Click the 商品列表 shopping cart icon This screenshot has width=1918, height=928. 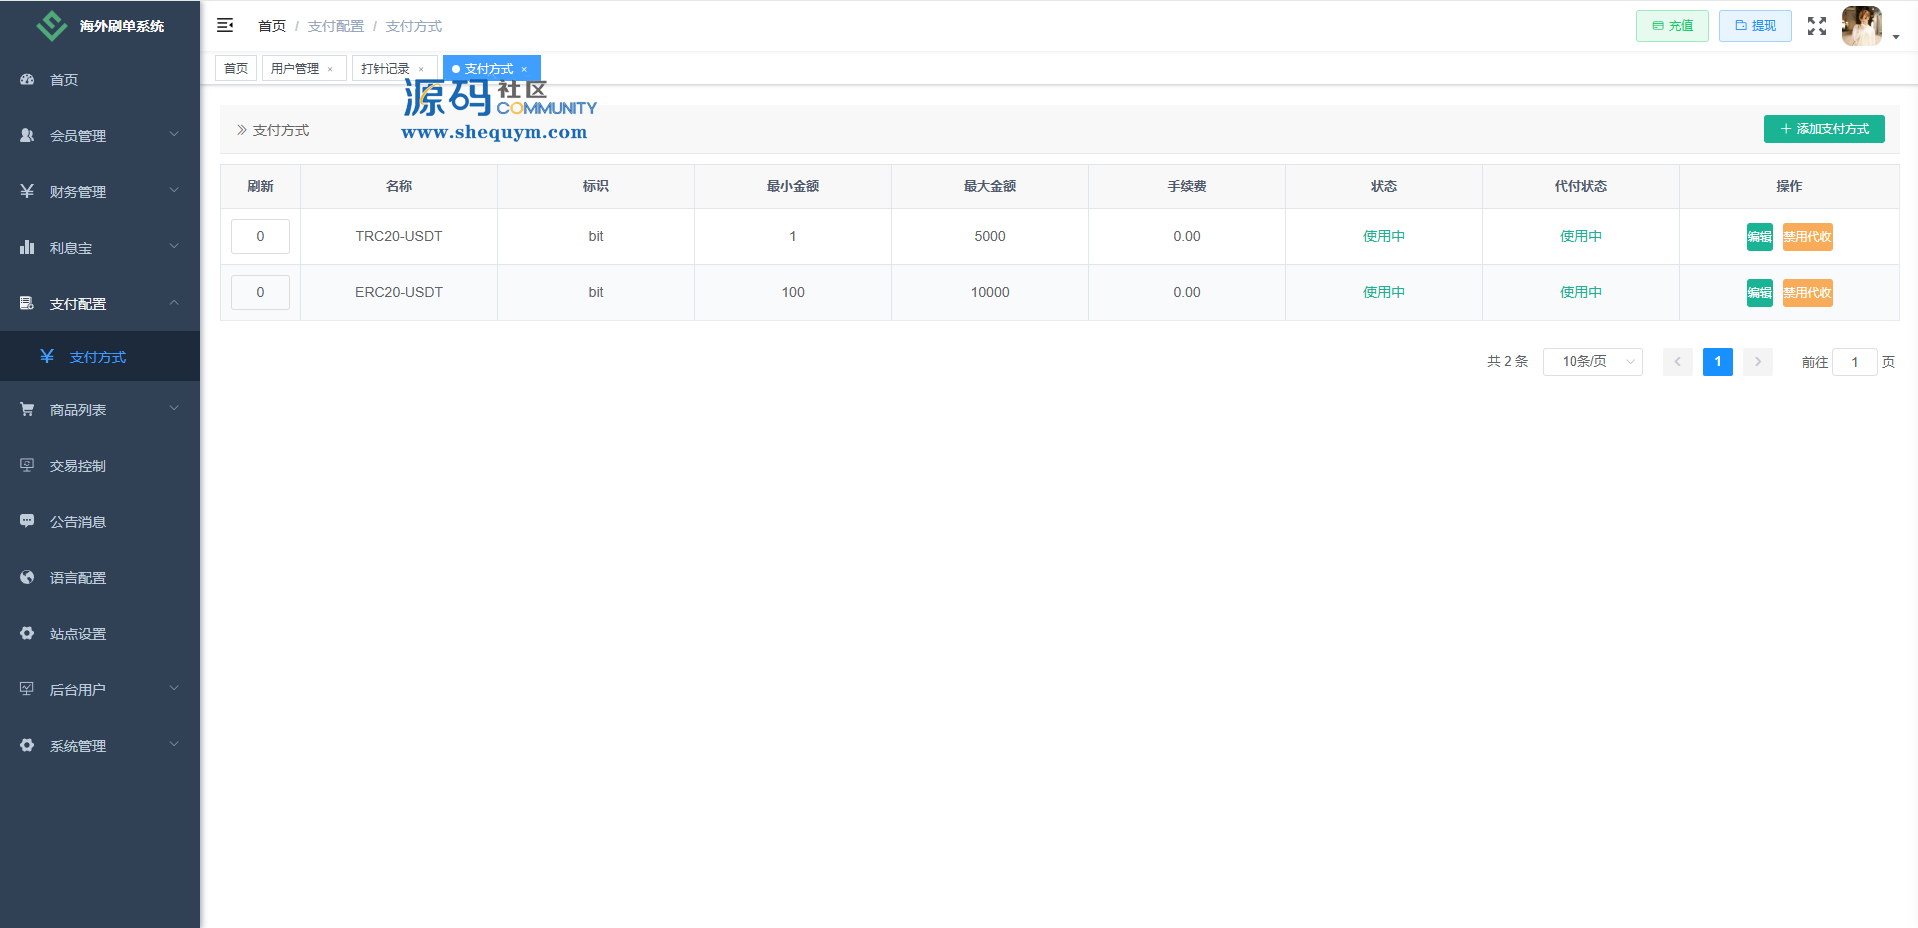[x=27, y=409]
